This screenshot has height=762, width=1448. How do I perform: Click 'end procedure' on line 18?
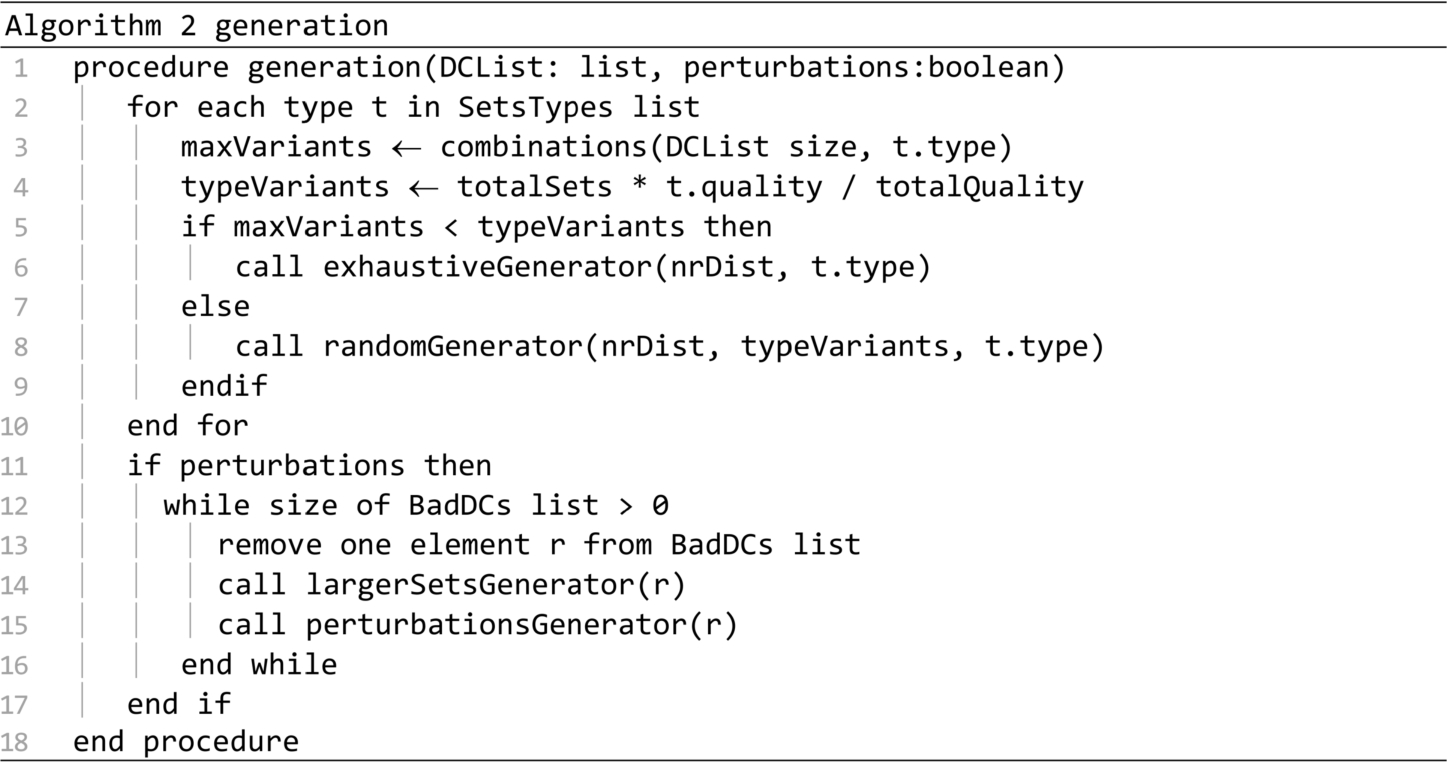click(186, 742)
